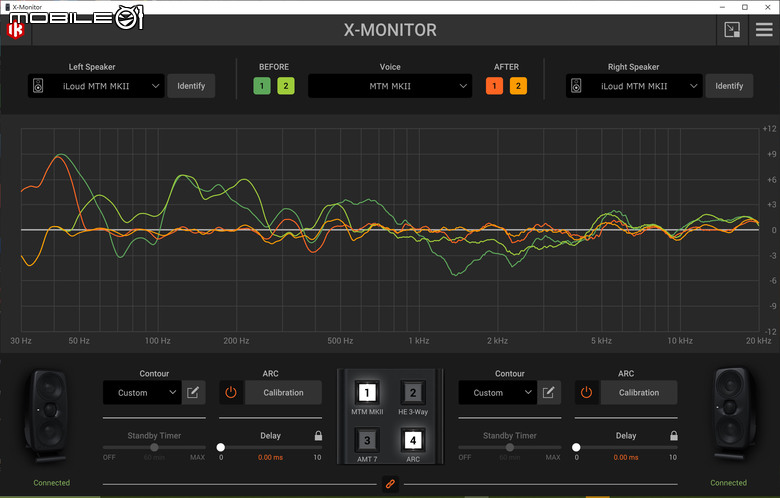Open the Voice MTM MKII dropdown
Screen dimensions: 780x498
(x=390, y=86)
